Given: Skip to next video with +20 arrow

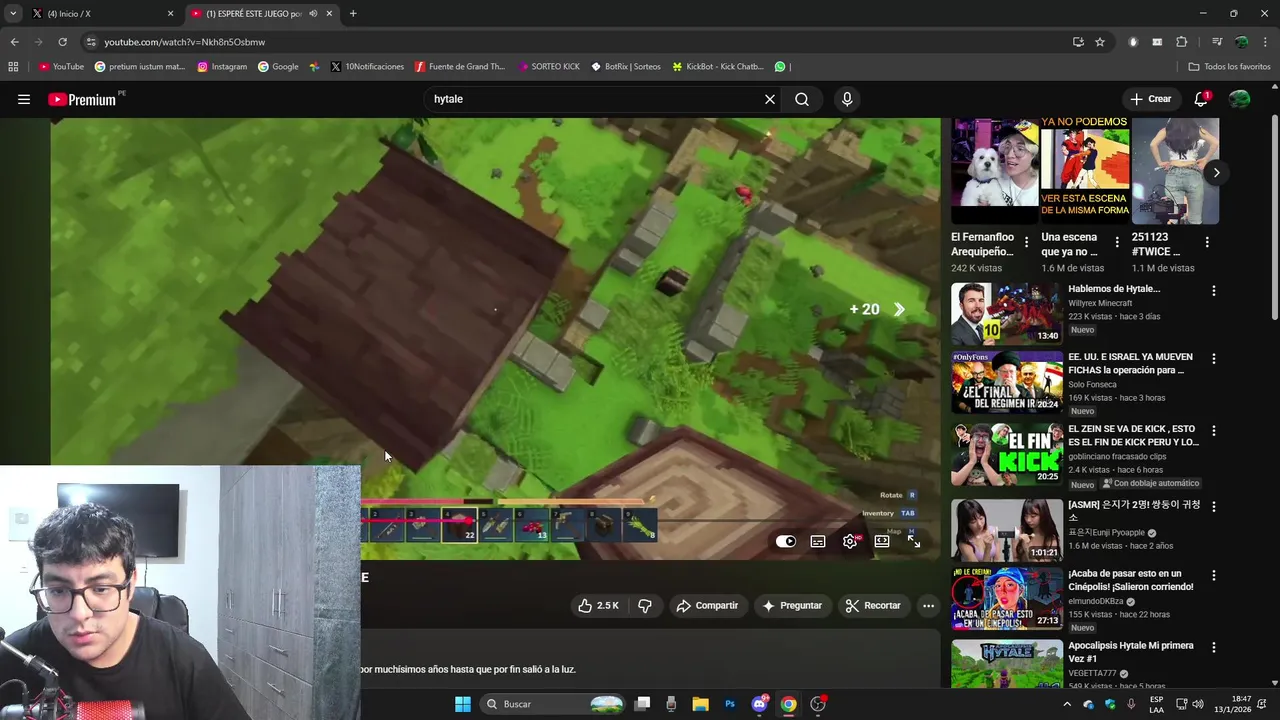Looking at the screenshot, I should tap(899, 310).
